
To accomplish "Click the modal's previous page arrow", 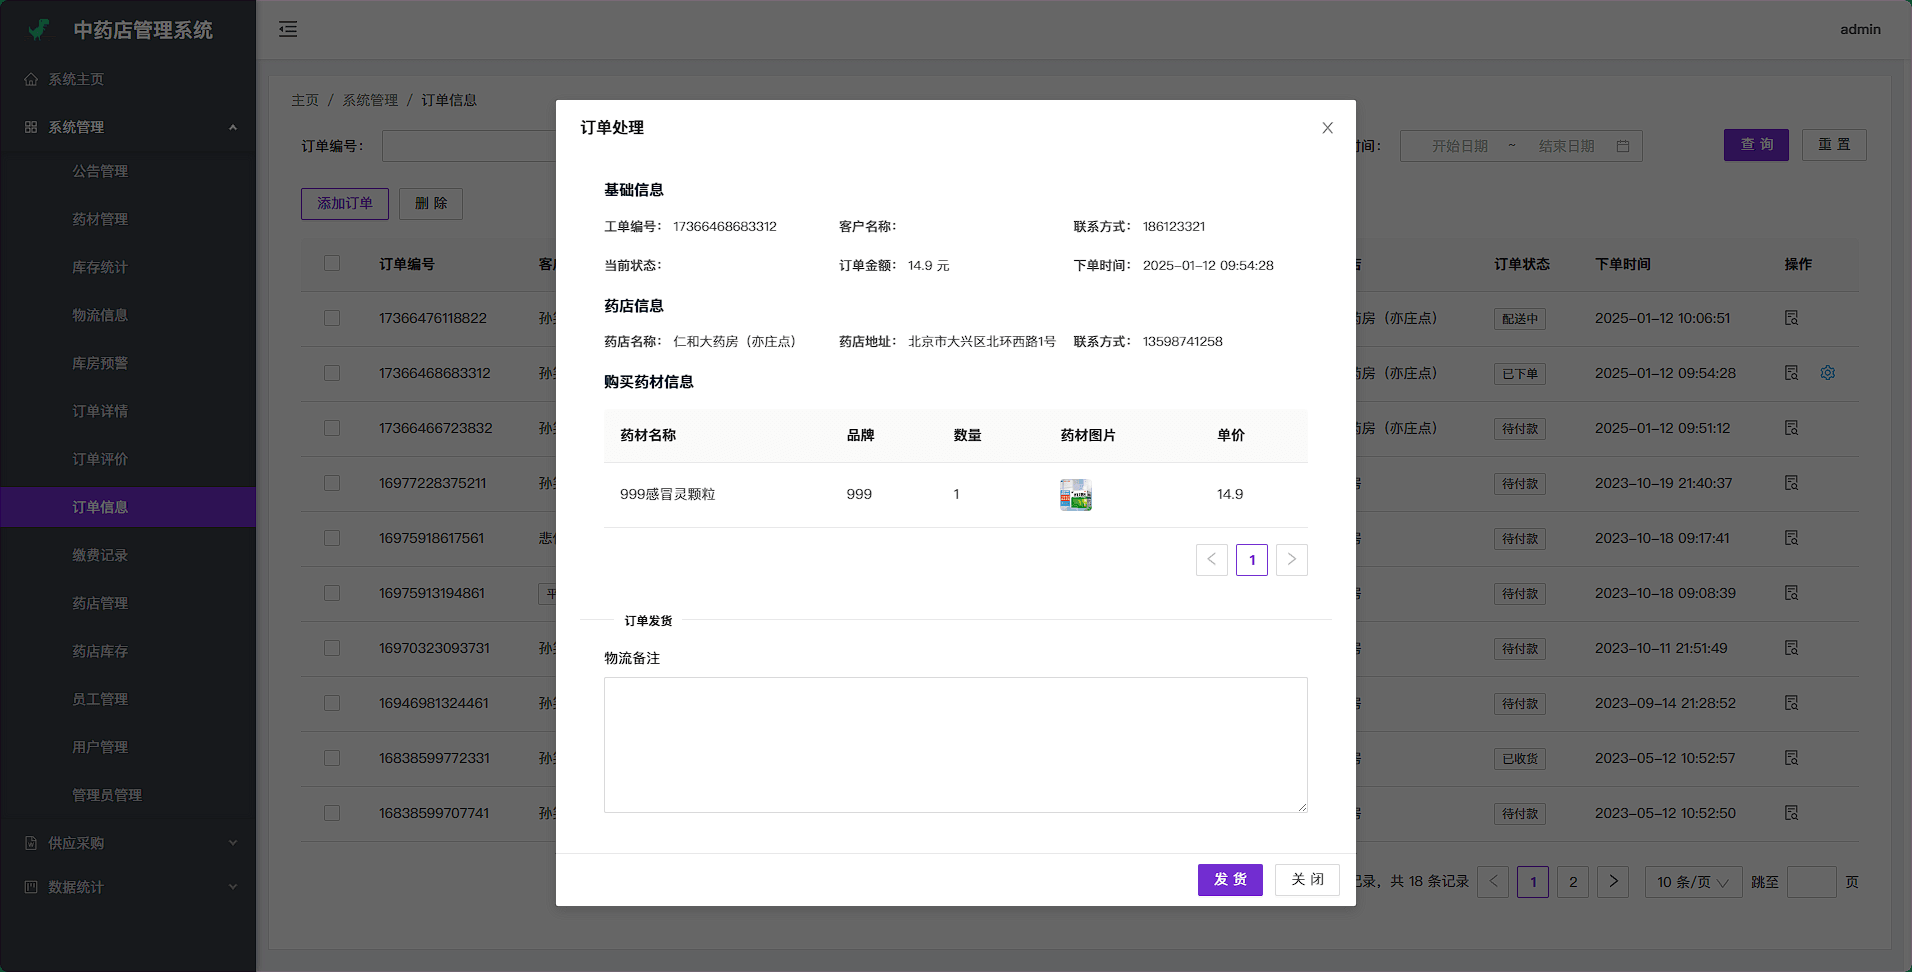I will [1211, 560].
